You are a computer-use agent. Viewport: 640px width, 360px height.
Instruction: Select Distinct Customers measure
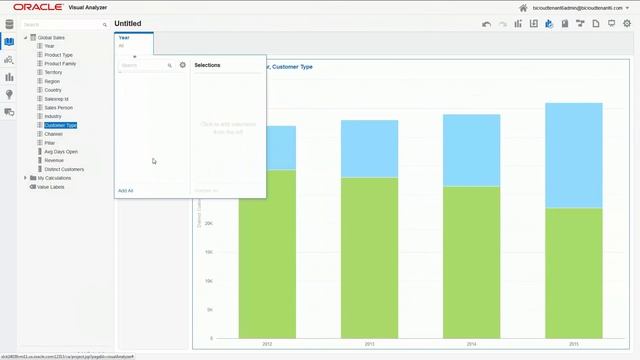[64, 169]
